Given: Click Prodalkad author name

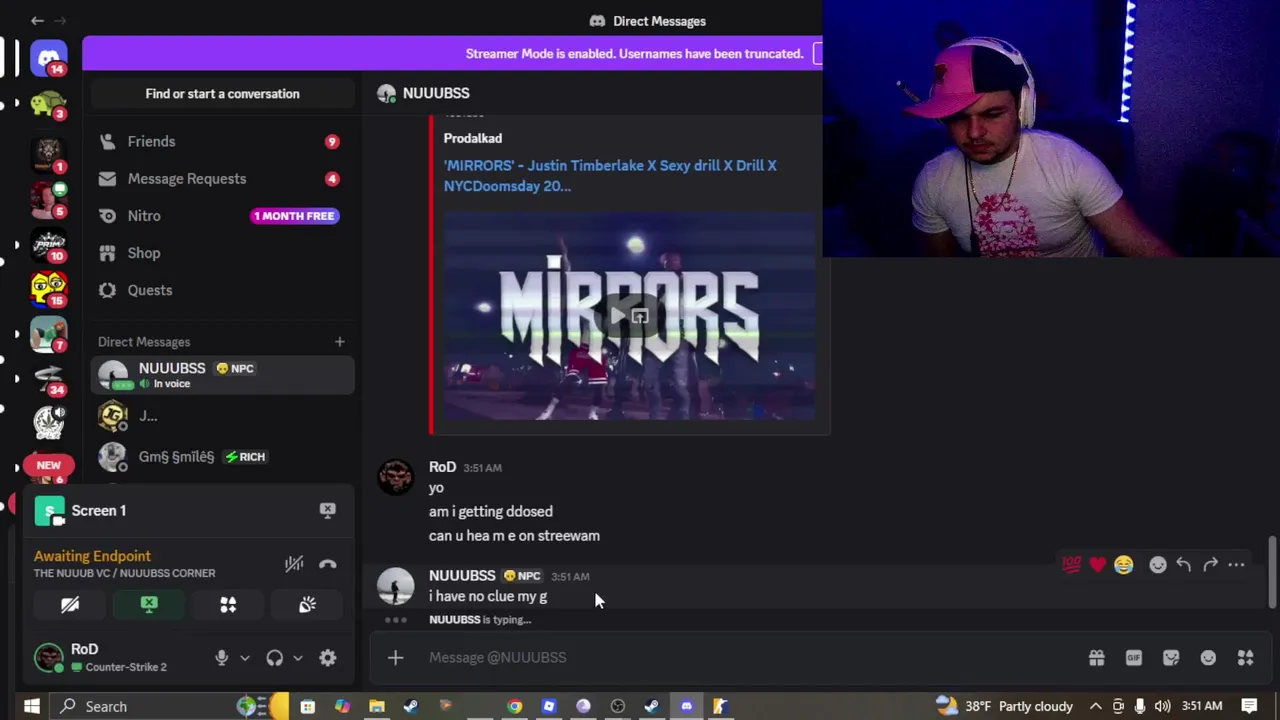Looking at the screenshot, I should tap(473, 138).
